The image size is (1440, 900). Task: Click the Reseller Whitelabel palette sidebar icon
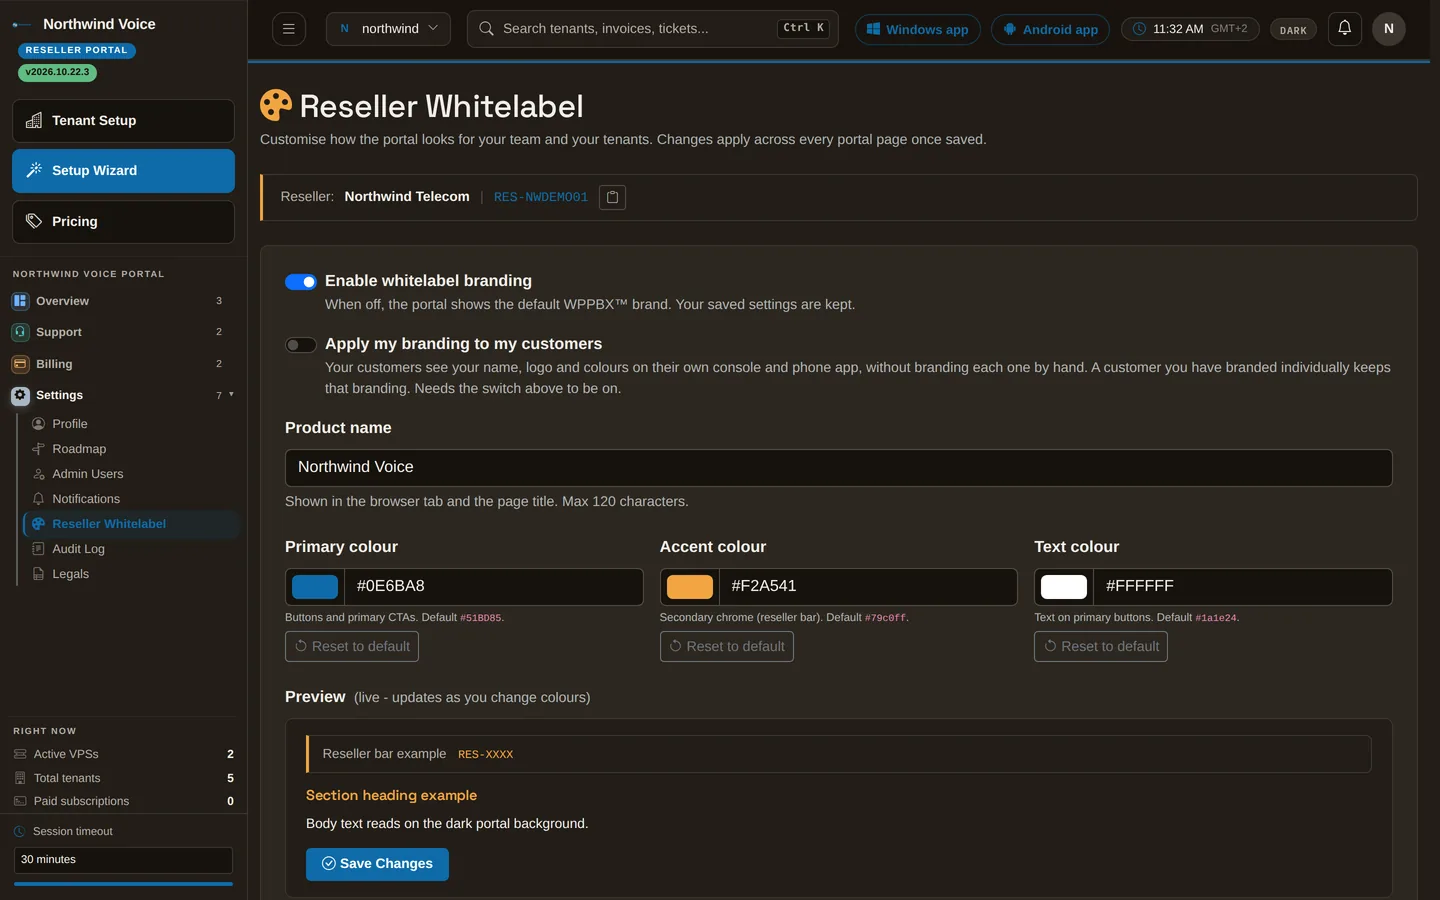(x=38, y=524)
